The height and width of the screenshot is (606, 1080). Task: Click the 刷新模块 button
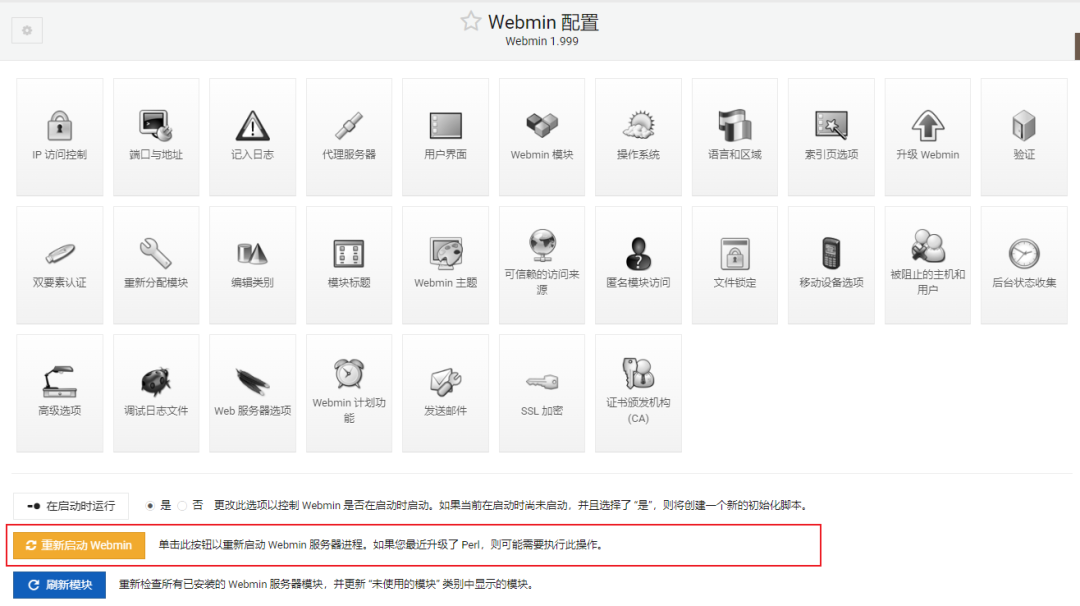click(x=59, y=585)
